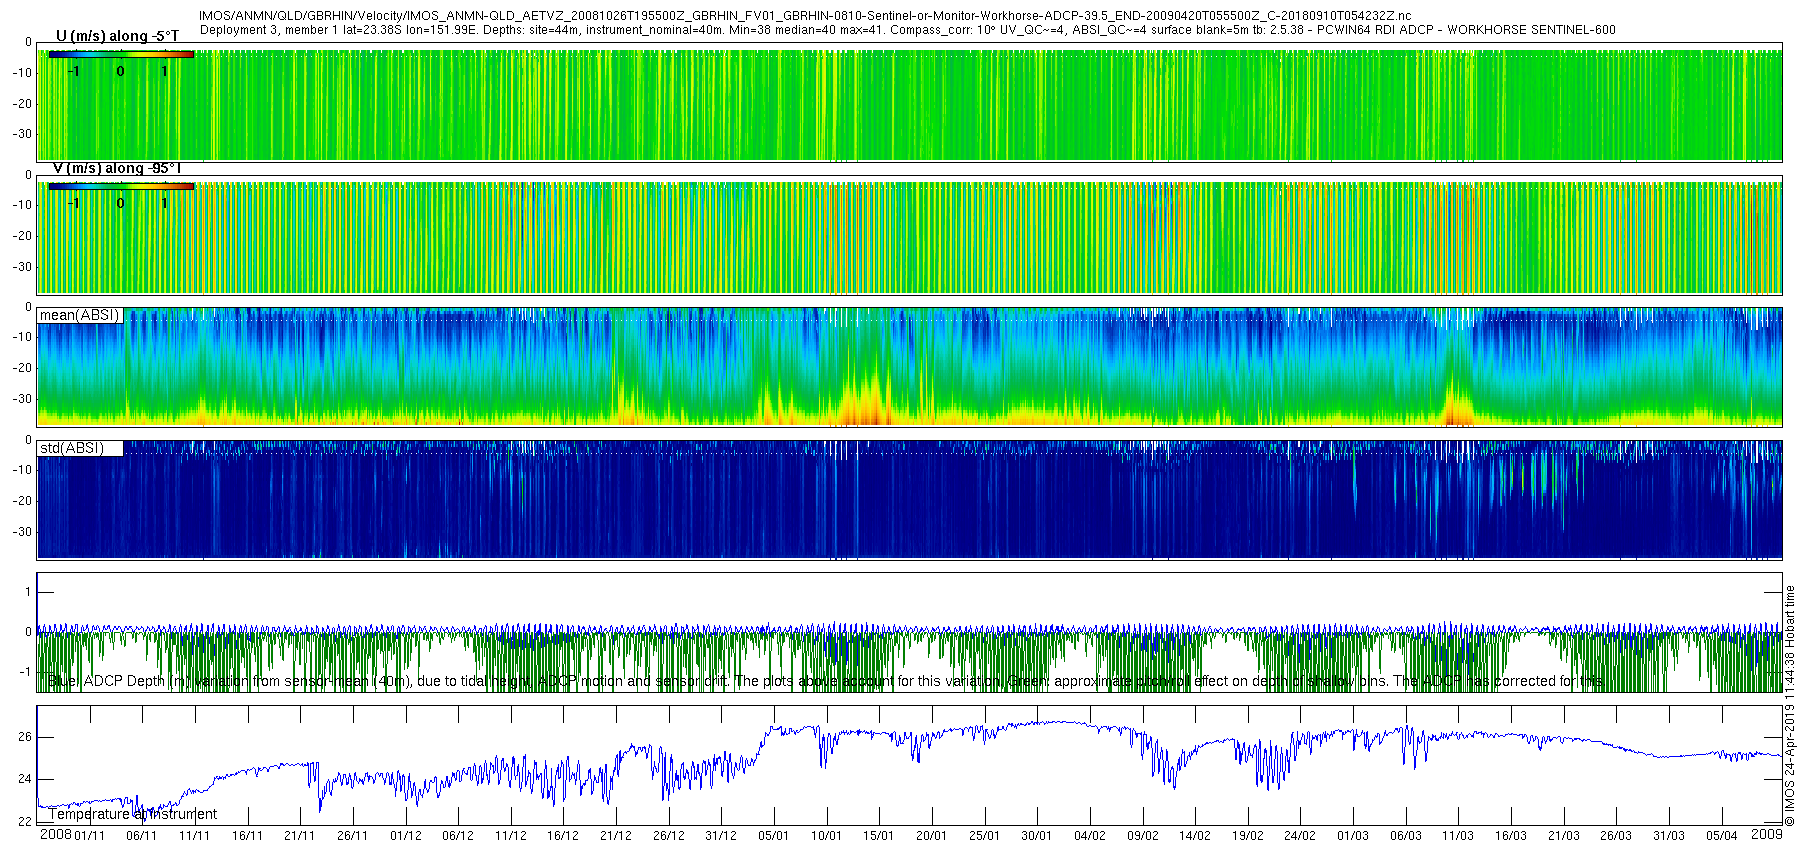The image size is (1800, 850).
Task: Click the 'U (m/s) along -5°T' label
Action: pos(117,36)
